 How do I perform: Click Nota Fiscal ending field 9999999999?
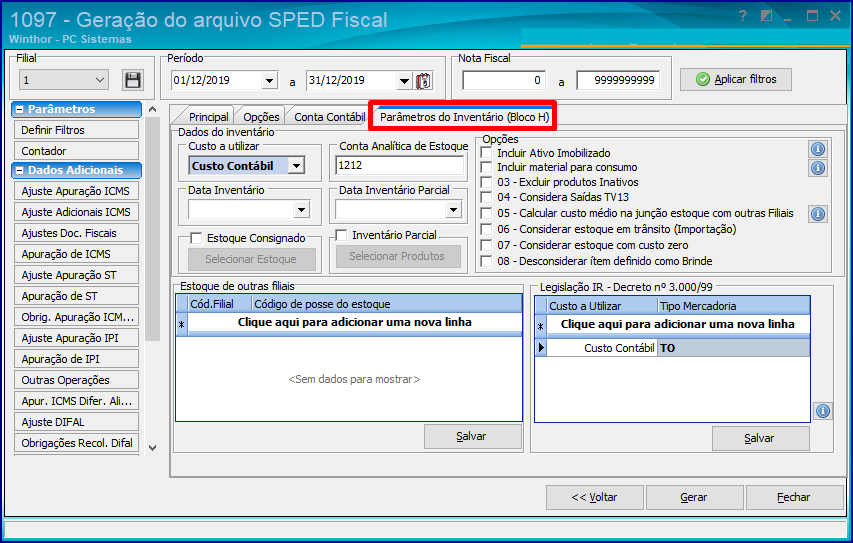(x=619, y=81)
